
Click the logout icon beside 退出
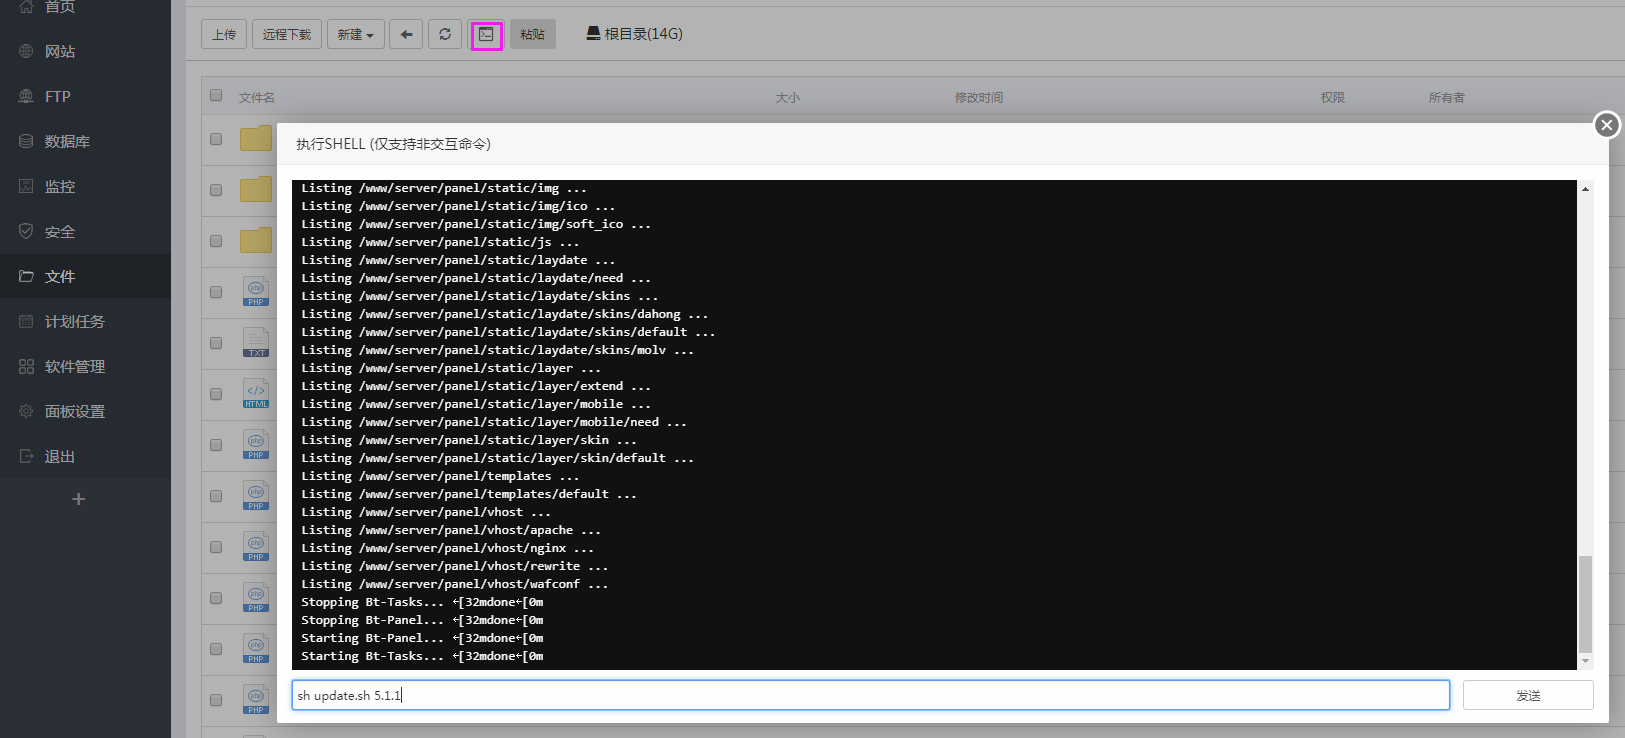tap(26, 456)
